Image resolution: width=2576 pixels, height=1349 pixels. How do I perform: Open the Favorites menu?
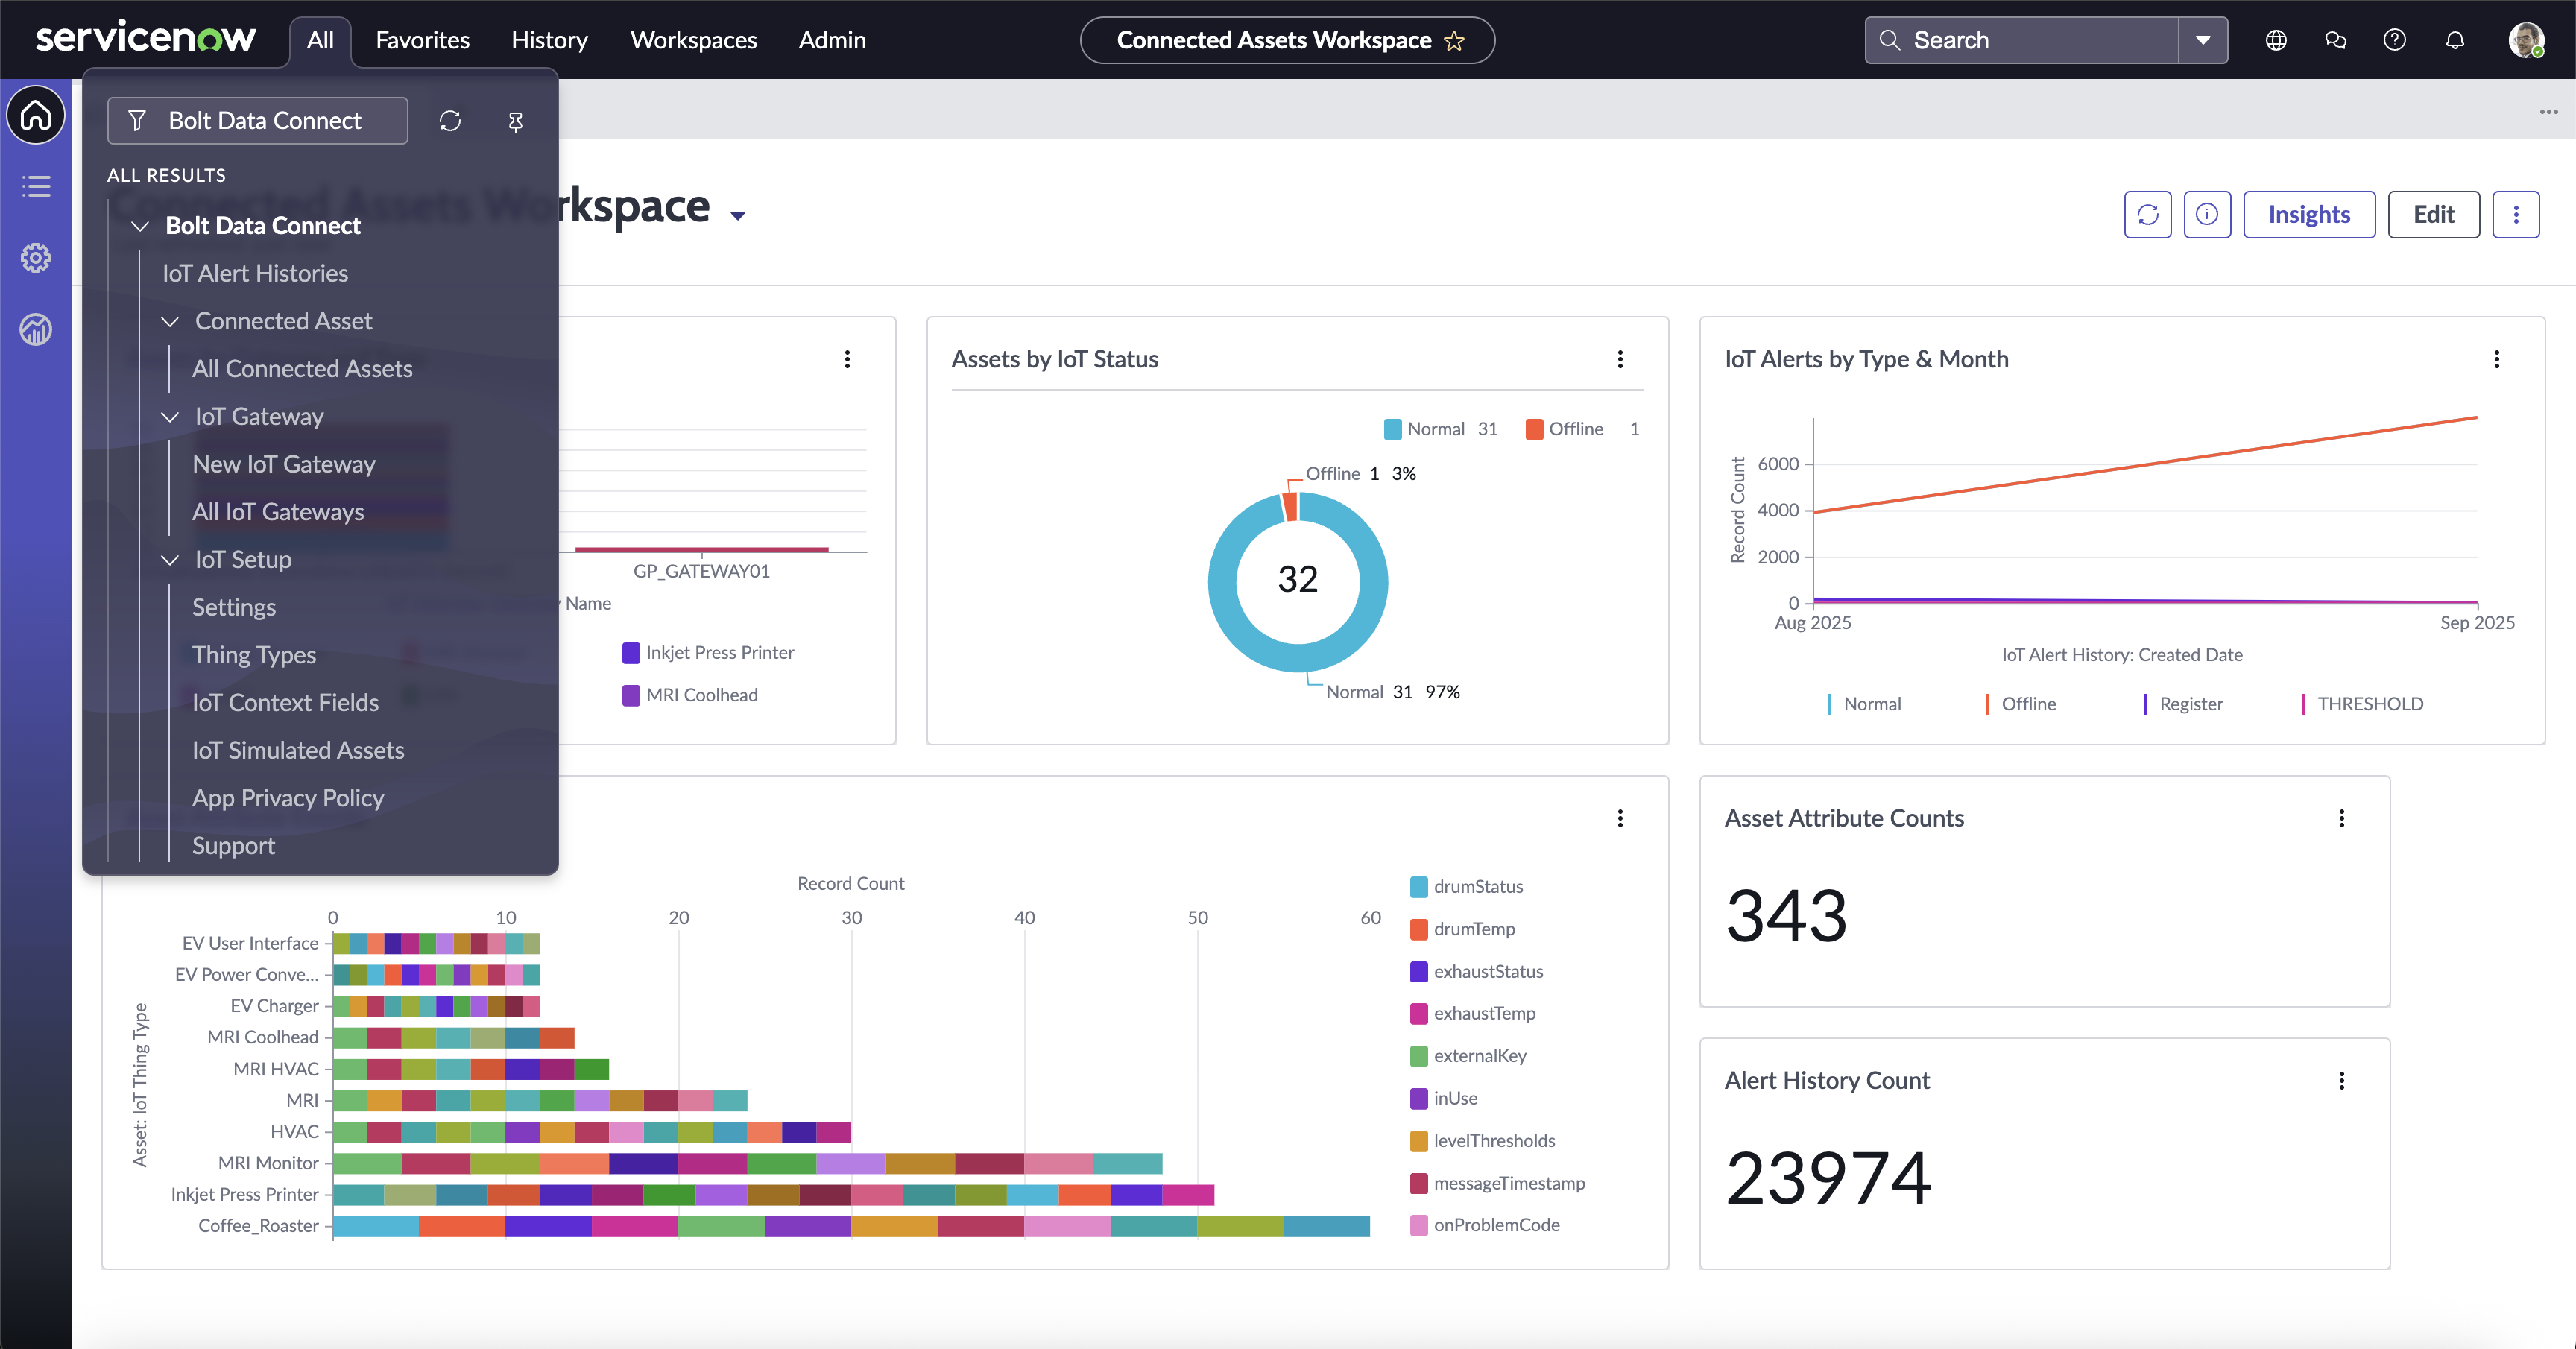422,40
